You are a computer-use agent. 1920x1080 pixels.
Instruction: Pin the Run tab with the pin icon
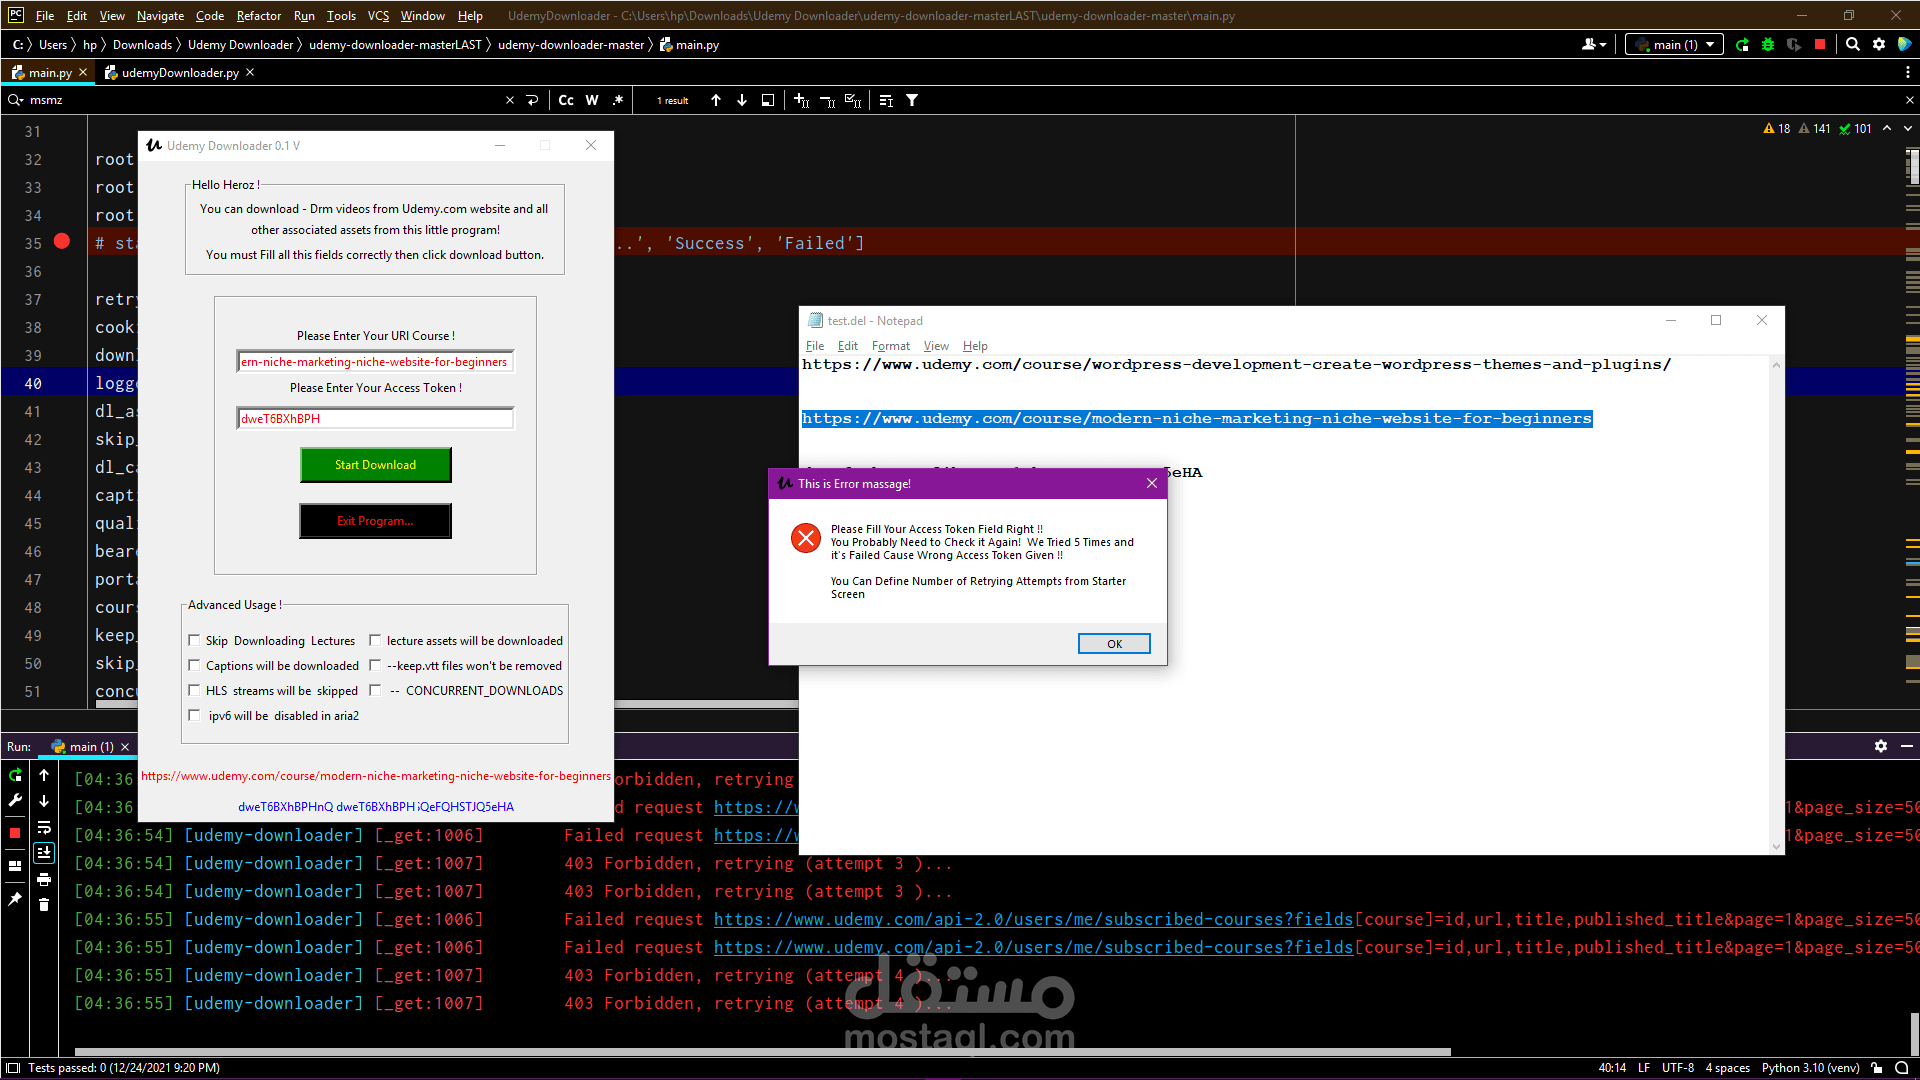[15, 899]
